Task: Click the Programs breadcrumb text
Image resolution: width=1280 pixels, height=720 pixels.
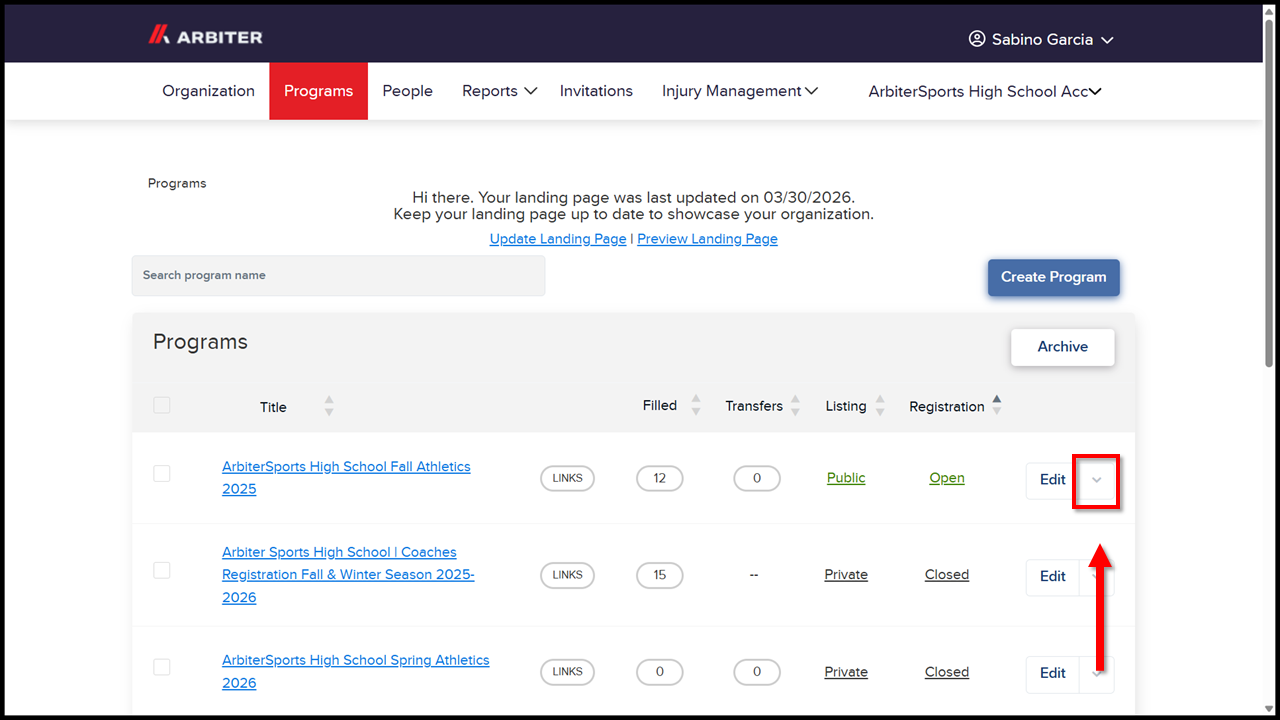Action: point(177,183)
